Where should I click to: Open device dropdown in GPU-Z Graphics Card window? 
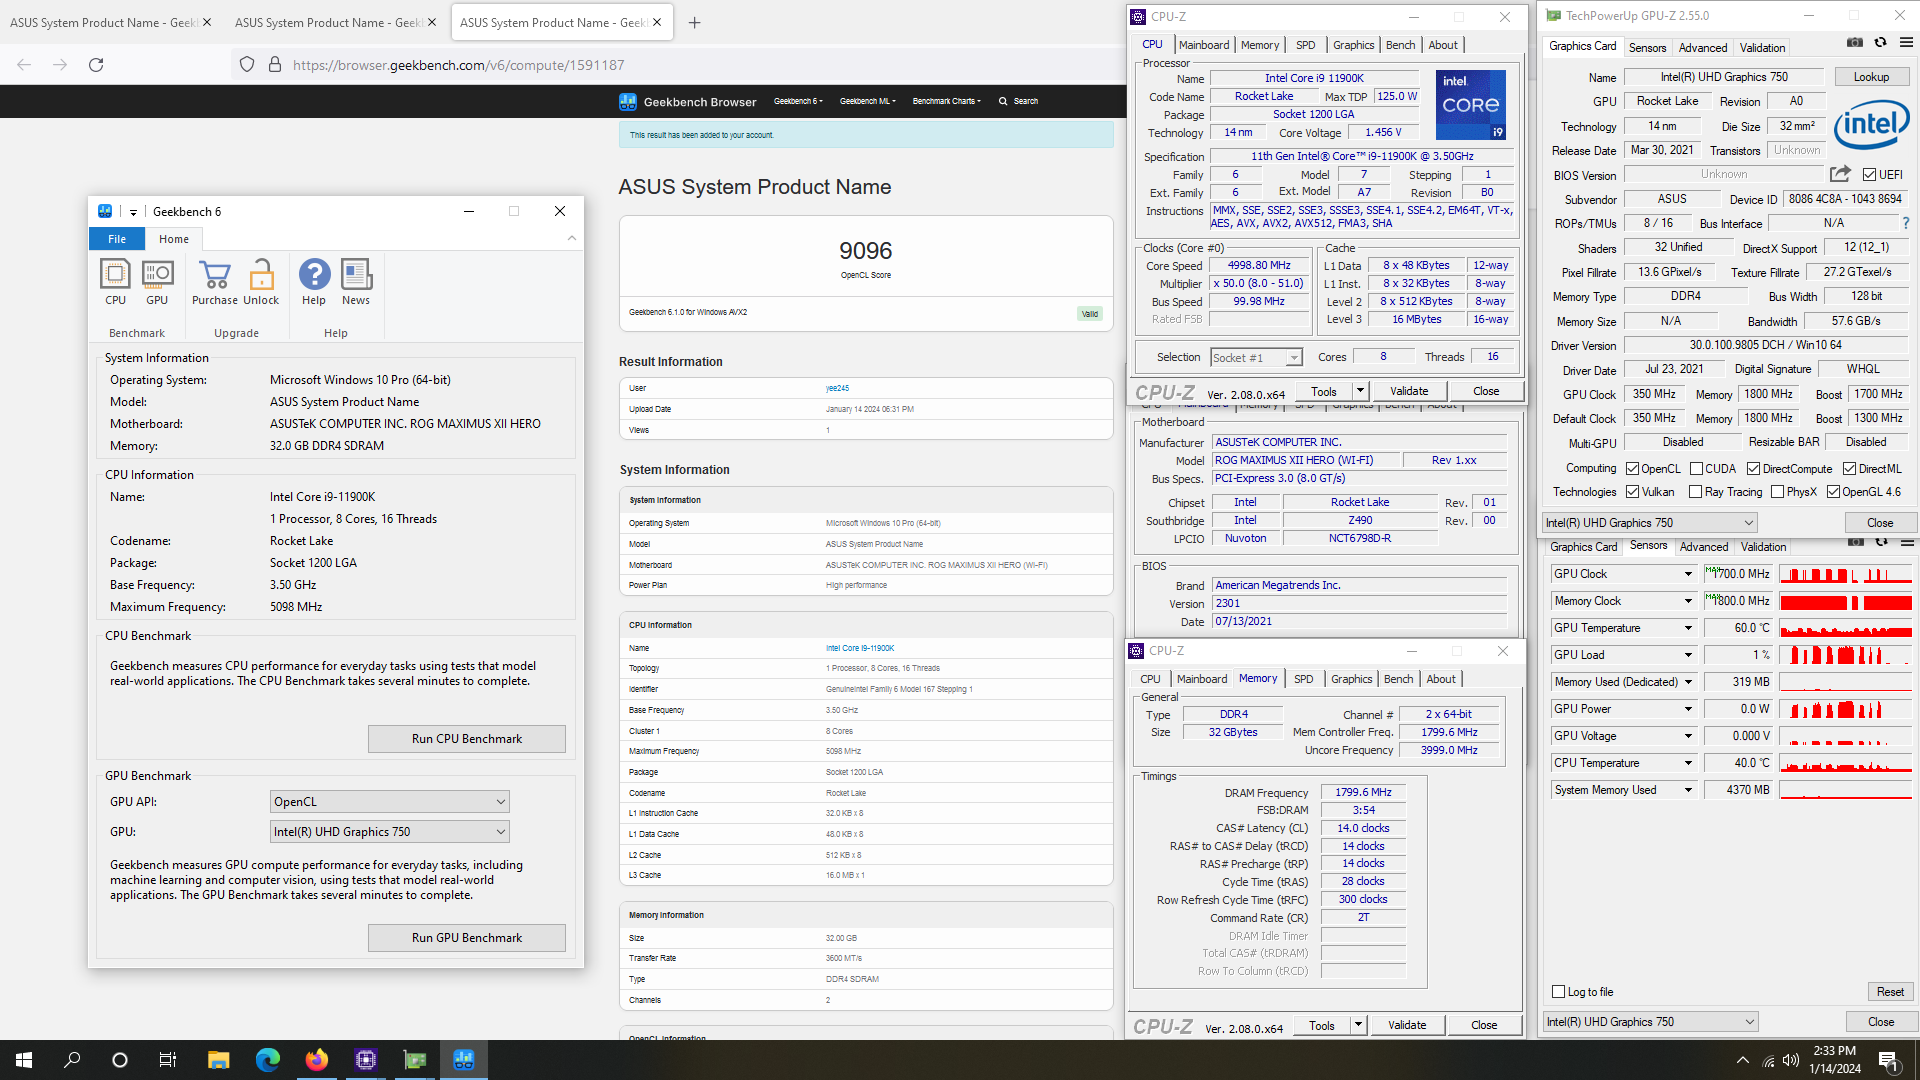(x=1650, y=523)
